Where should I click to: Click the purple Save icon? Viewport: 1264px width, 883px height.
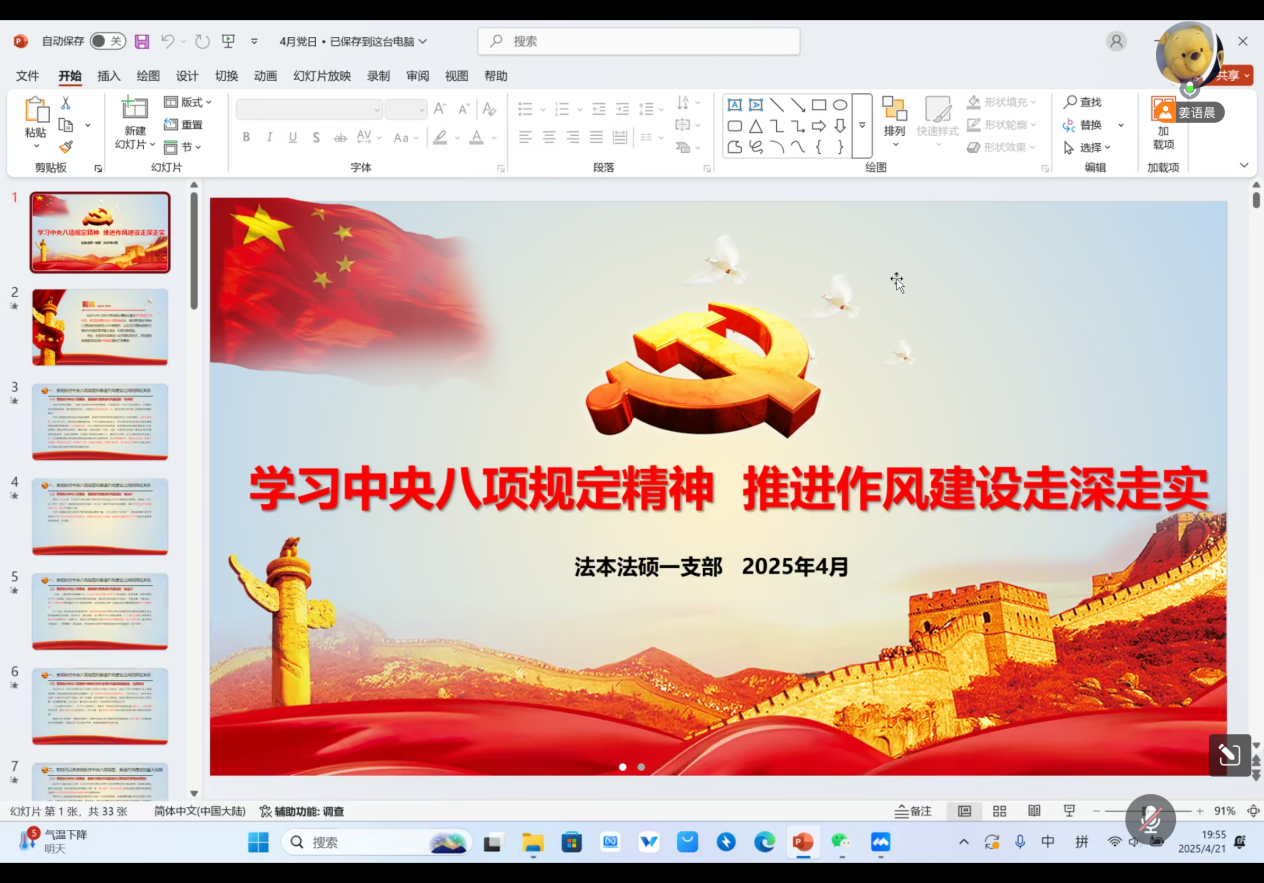pos(142,41)
